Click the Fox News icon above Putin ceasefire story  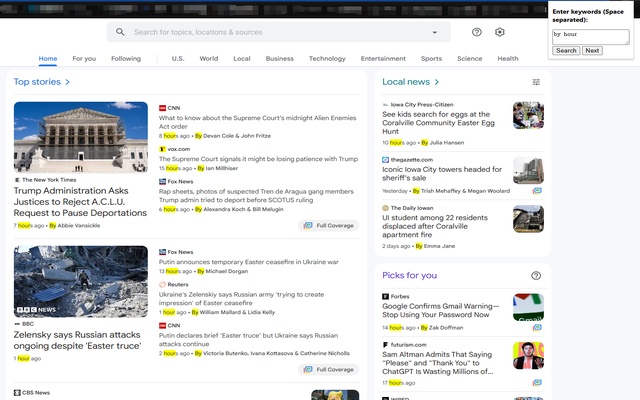pos(162,252)
